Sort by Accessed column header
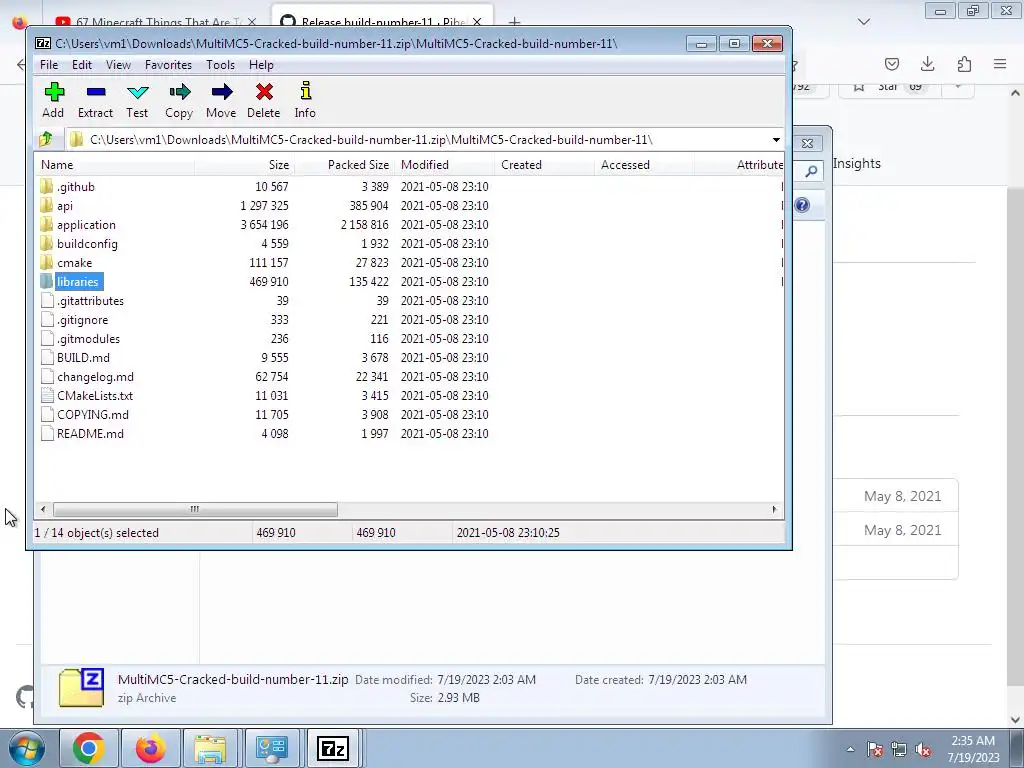 pos(644,165)
